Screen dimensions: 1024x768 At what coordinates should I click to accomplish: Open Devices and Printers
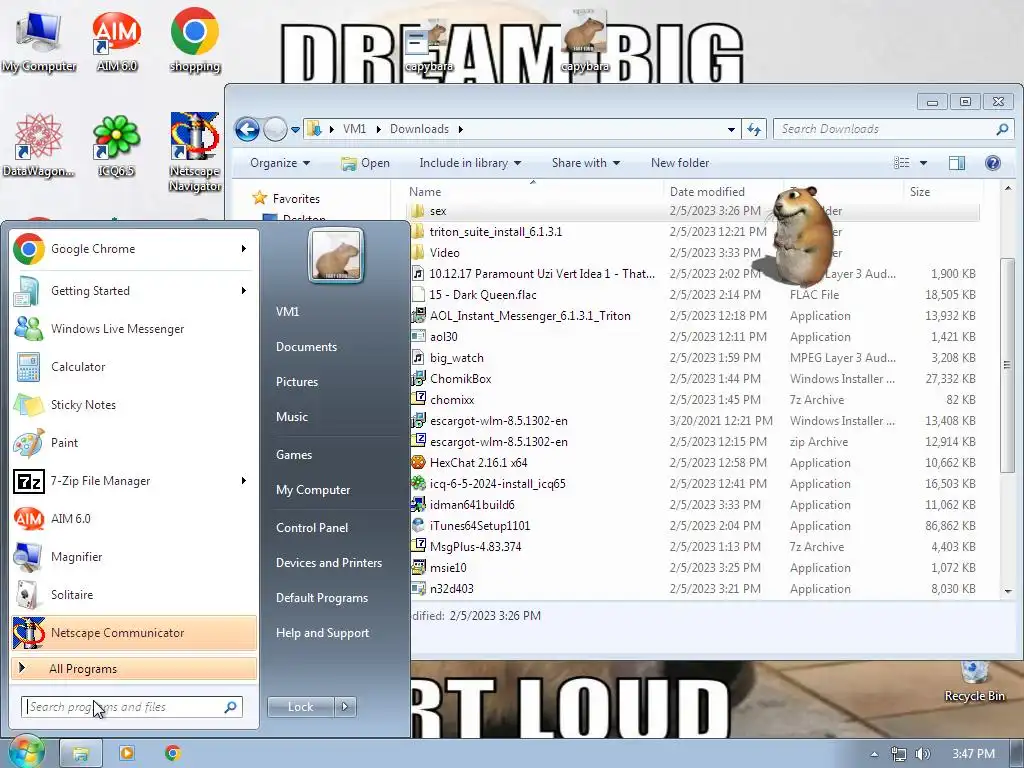[328, 563]
